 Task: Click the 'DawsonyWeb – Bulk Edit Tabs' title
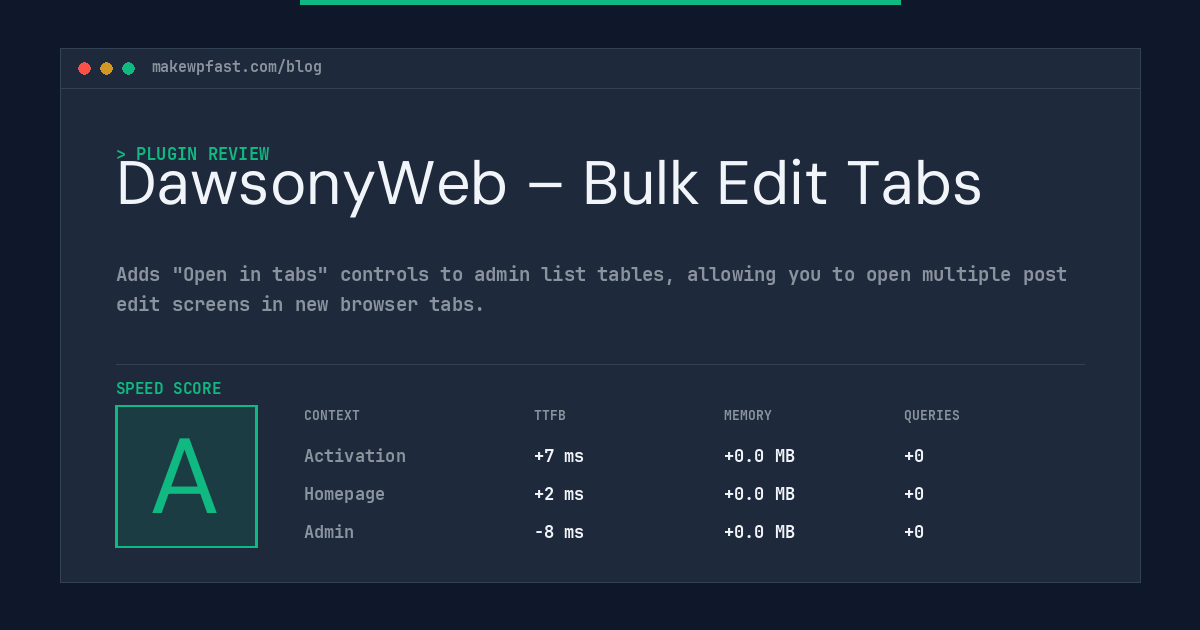549,185
